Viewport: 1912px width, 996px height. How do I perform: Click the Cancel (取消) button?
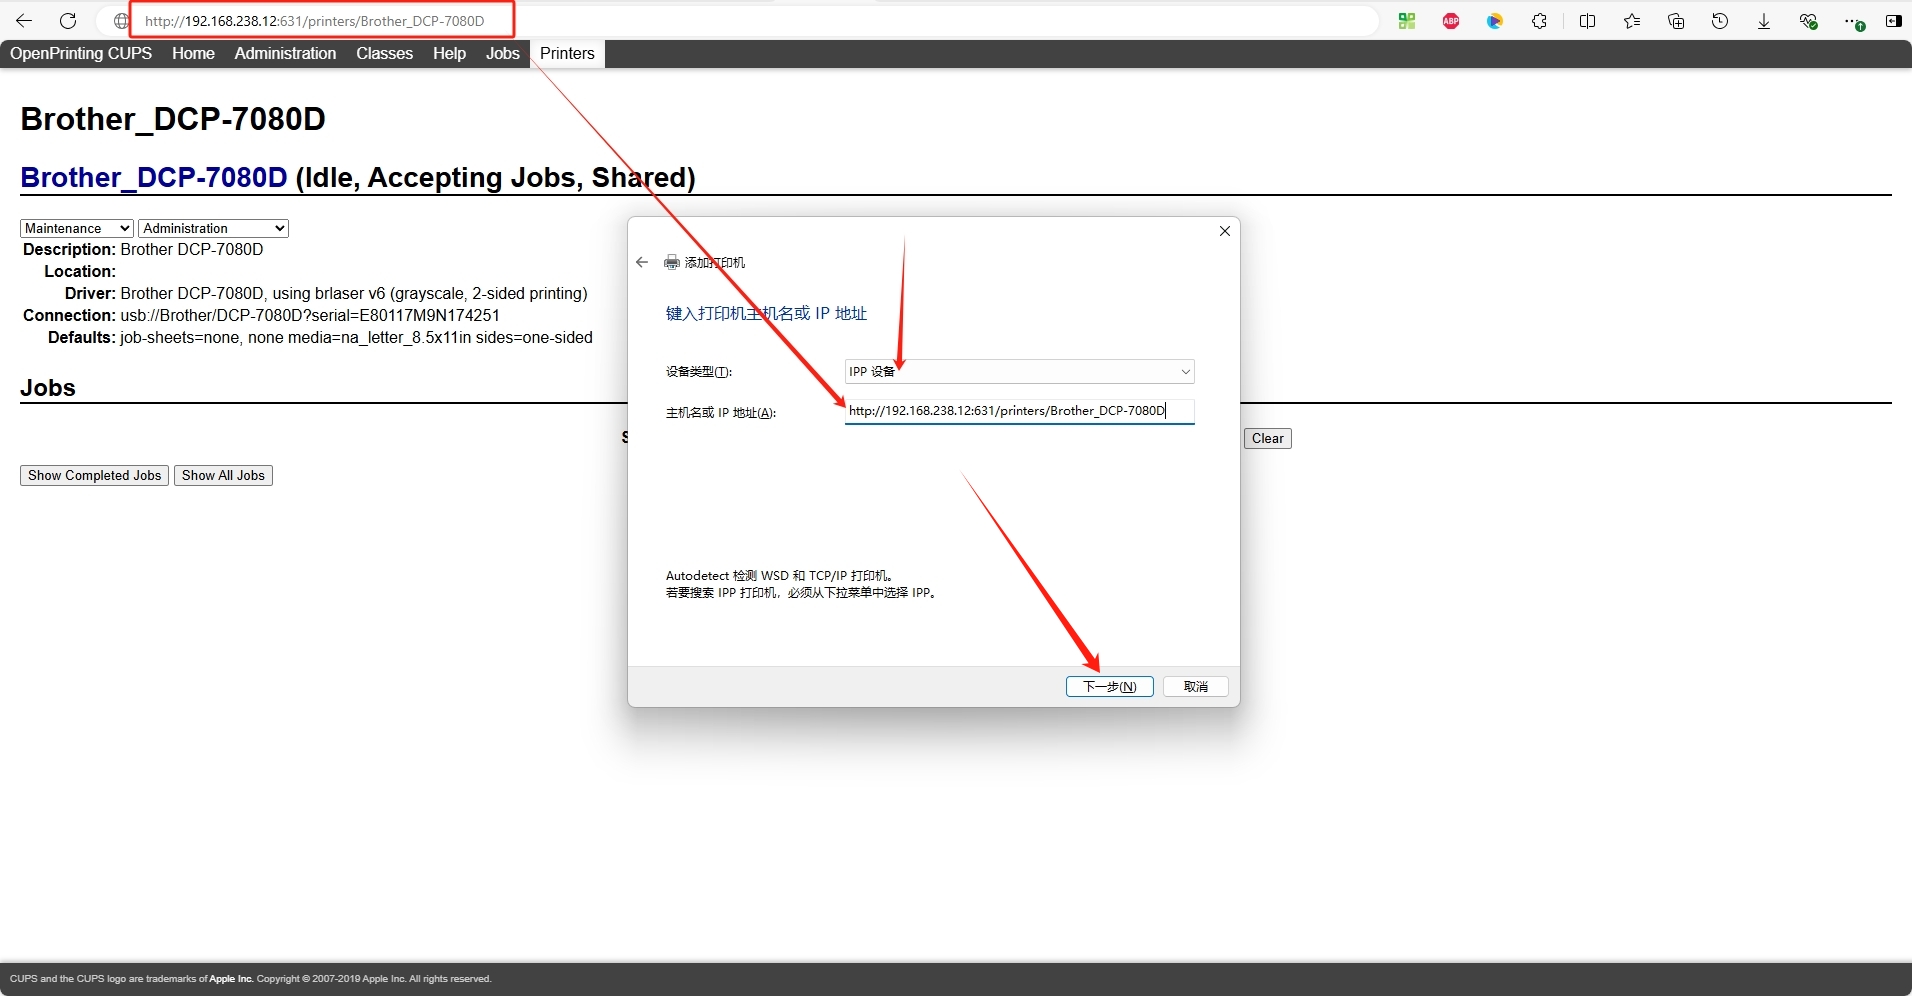1196,686
